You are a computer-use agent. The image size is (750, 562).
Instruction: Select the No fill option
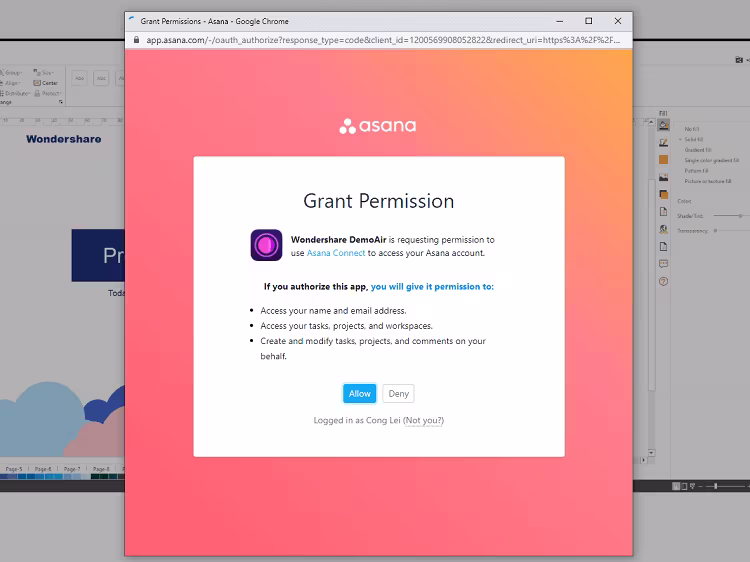[x=692, y=129]
